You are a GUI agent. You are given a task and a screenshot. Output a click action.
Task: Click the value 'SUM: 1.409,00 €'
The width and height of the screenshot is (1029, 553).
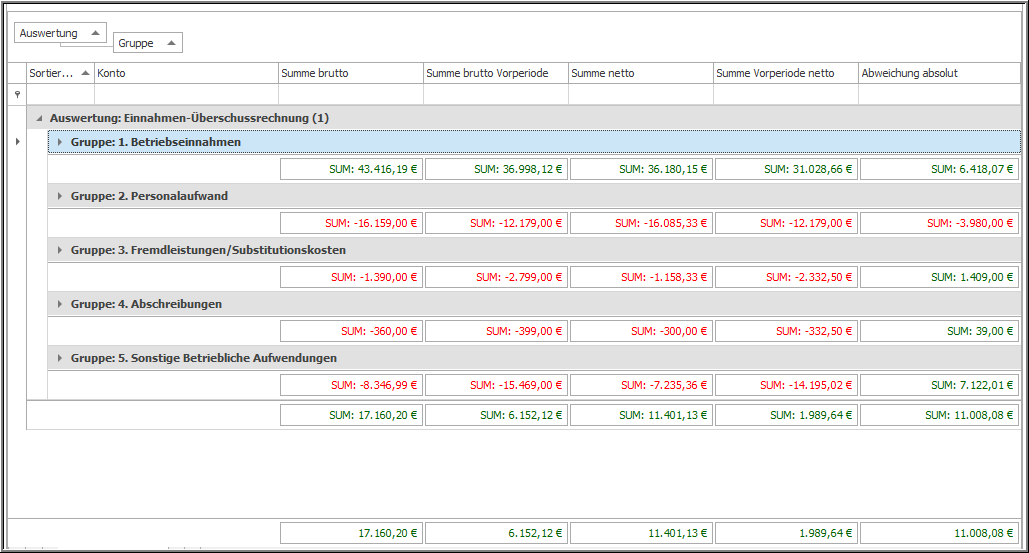point(972,277)
